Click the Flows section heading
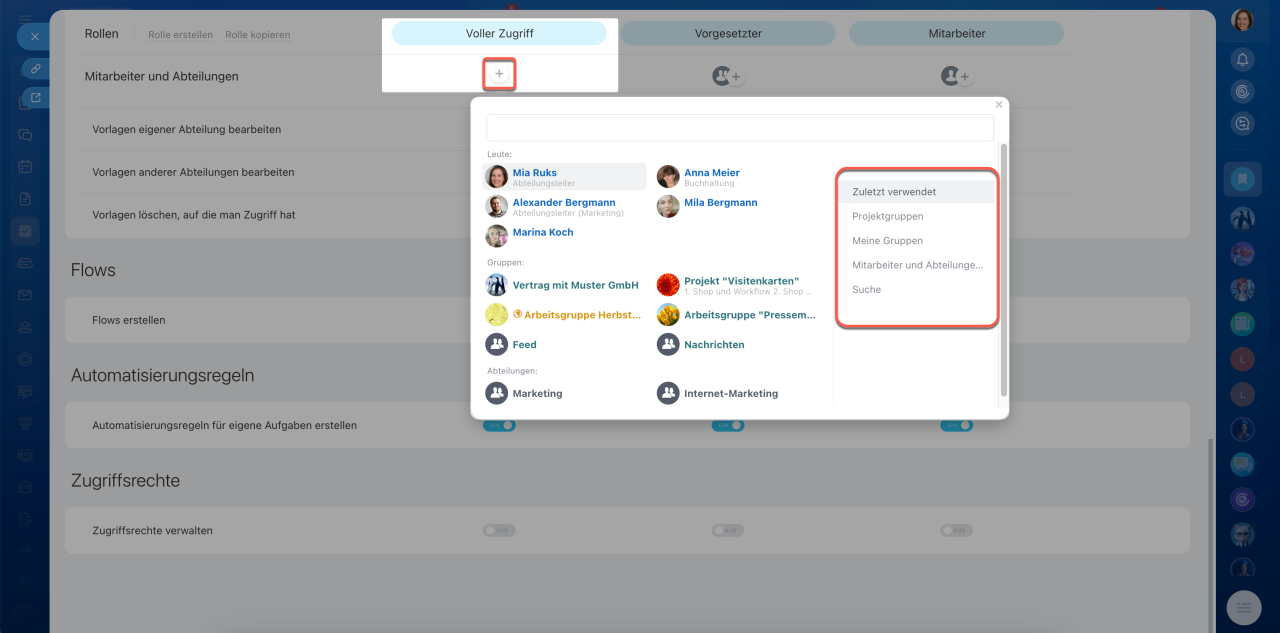1280x633 pixels. tap(93, 270)
